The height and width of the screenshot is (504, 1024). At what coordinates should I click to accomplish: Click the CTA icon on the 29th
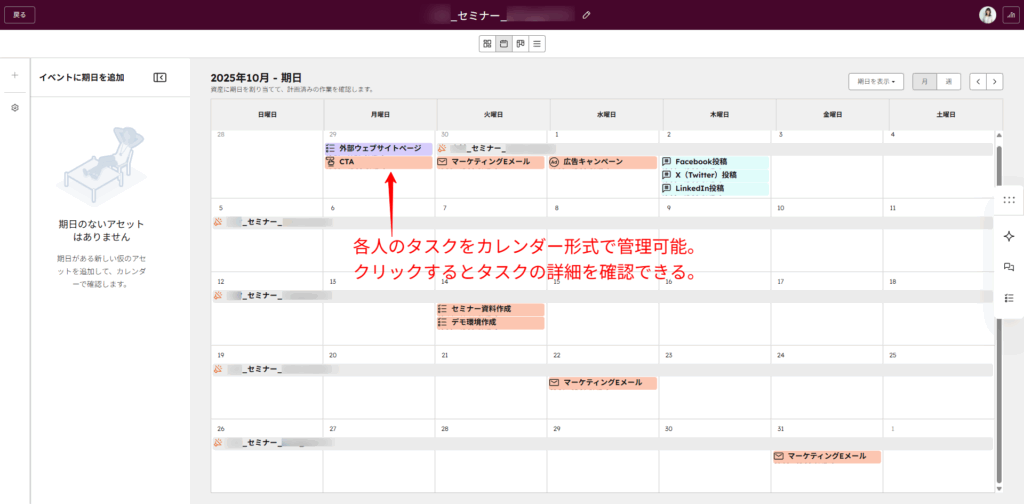point(330,162)
